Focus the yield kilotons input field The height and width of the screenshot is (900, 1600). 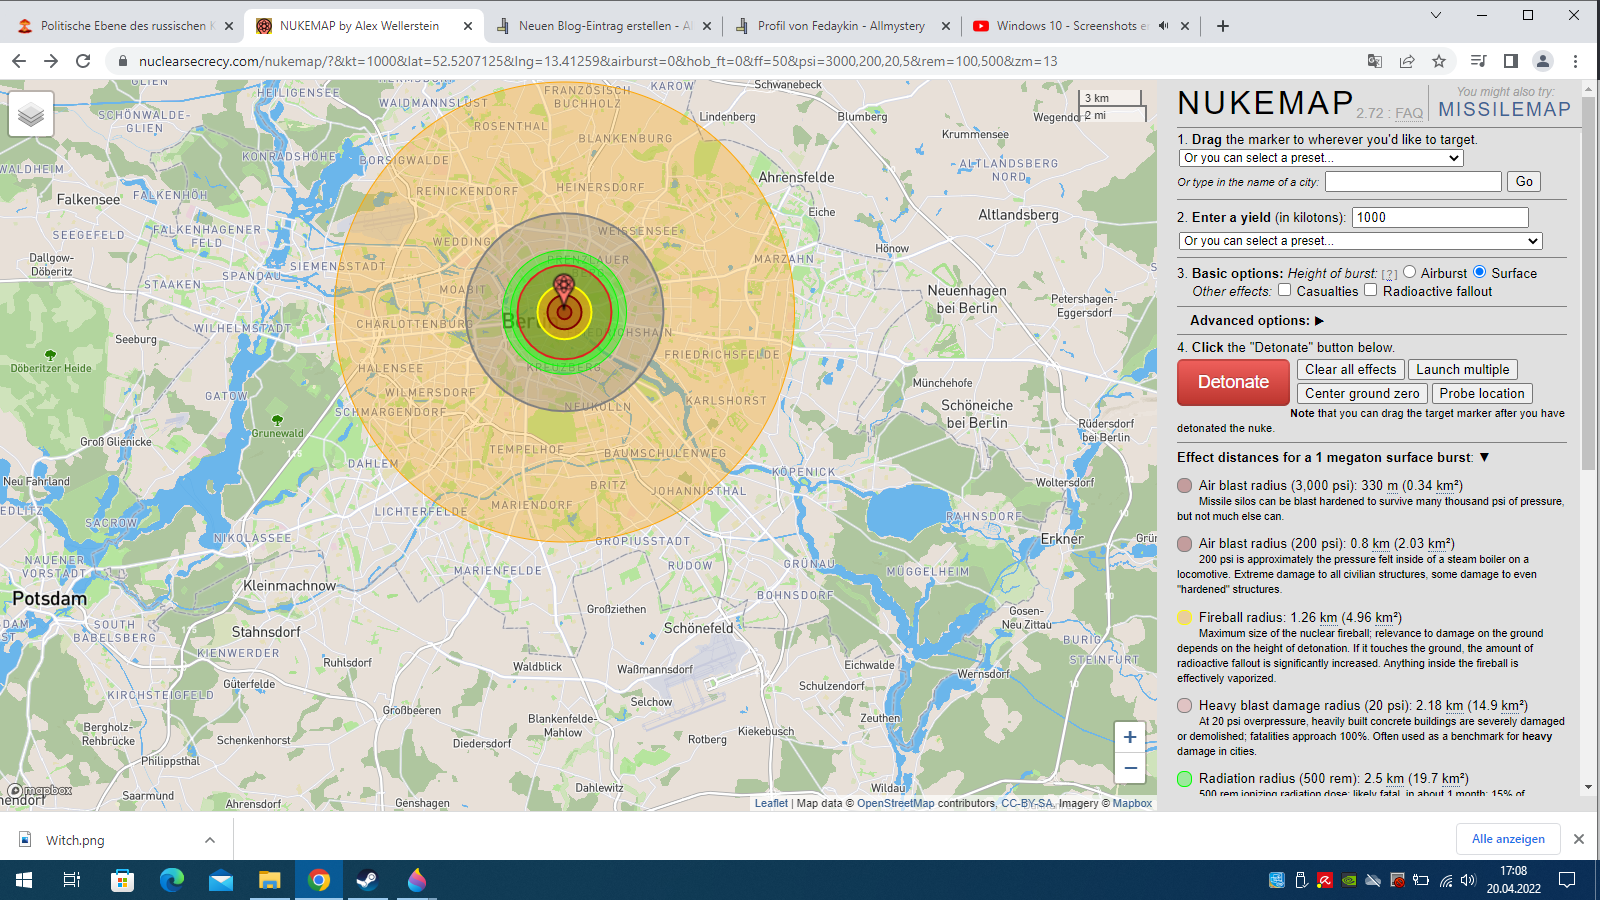coord(1440,217)
